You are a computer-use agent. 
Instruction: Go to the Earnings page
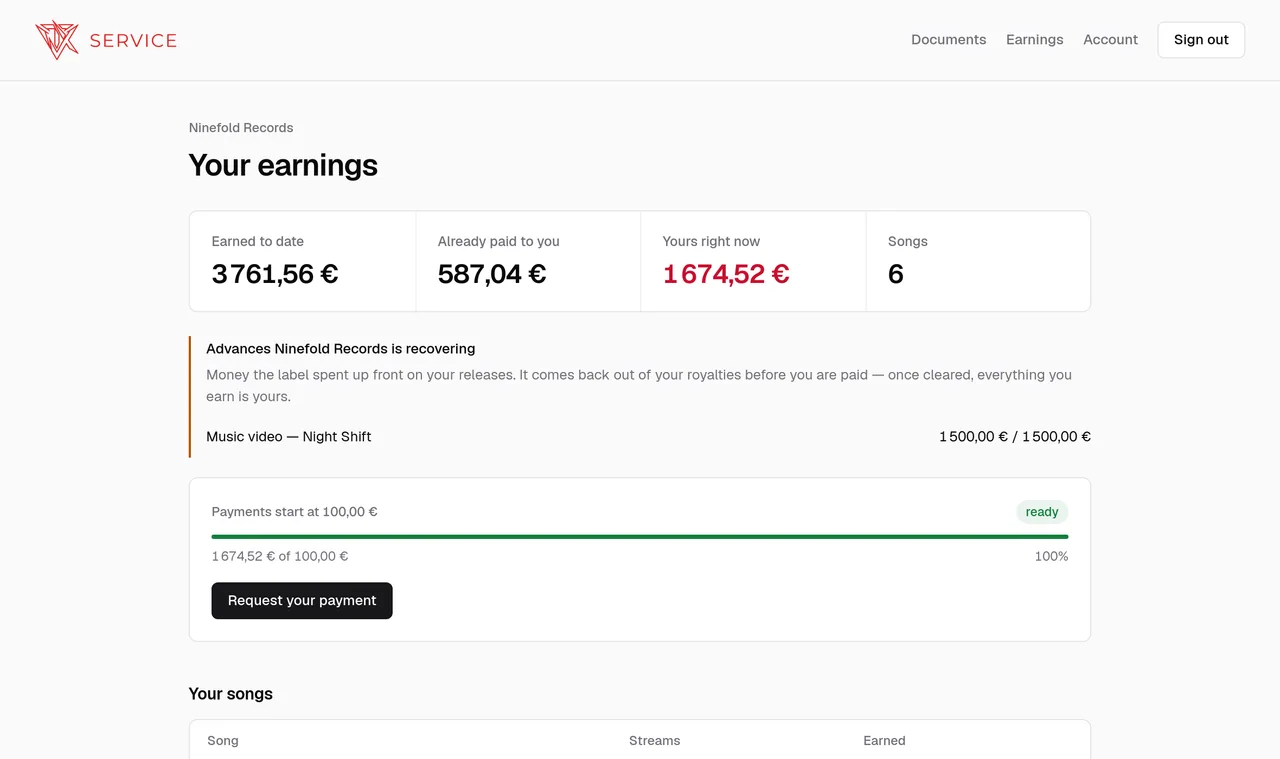[x=1035, y=40]
